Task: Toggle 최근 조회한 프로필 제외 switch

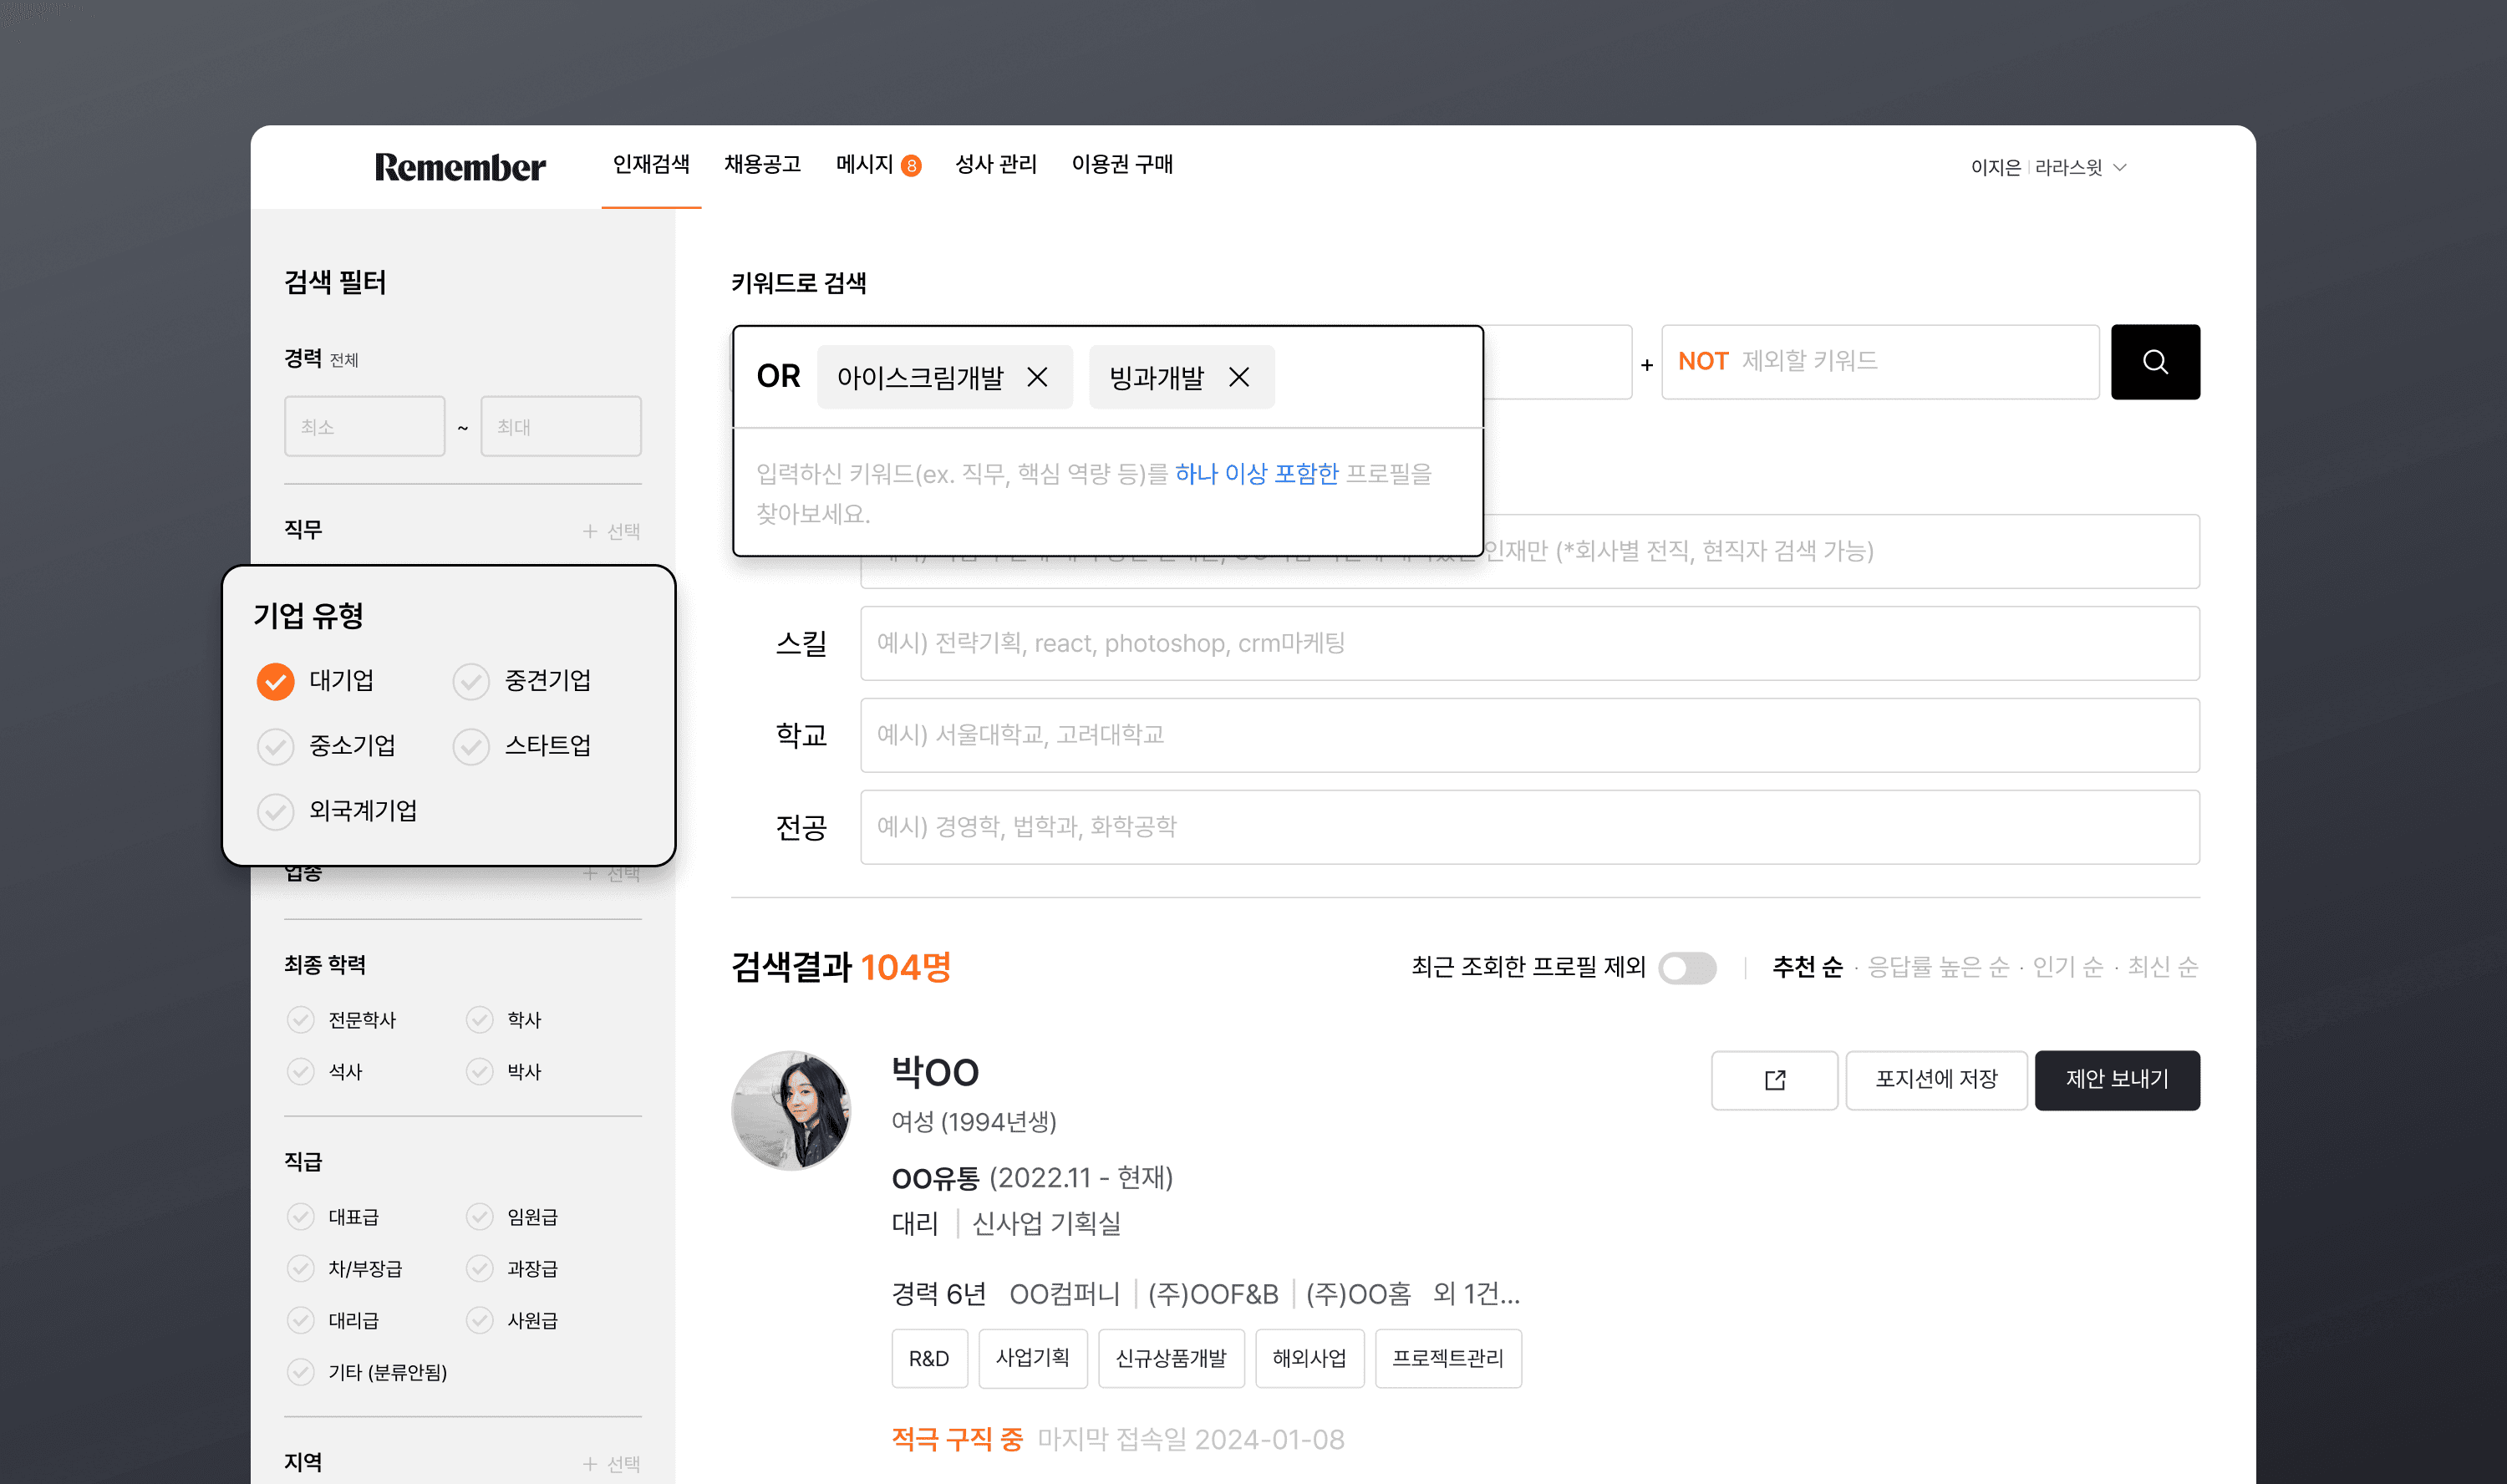Action: [1686, 968]
